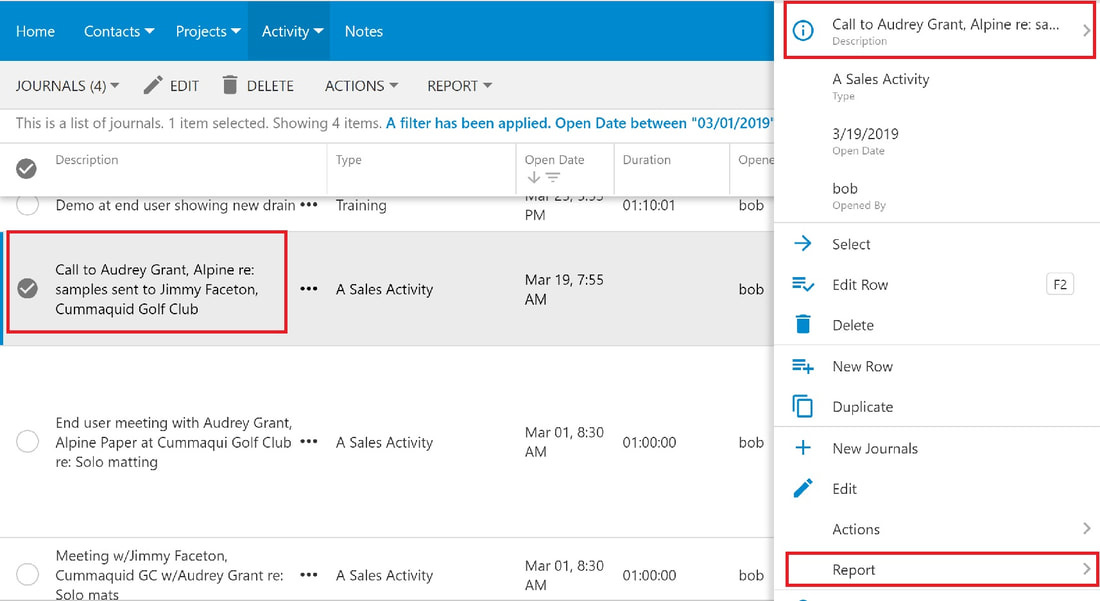Choose New Row from the context menu
Image resolution: width=1100 pixels, height=601 pixels.
pyautogui.click(x=937, y=366)
